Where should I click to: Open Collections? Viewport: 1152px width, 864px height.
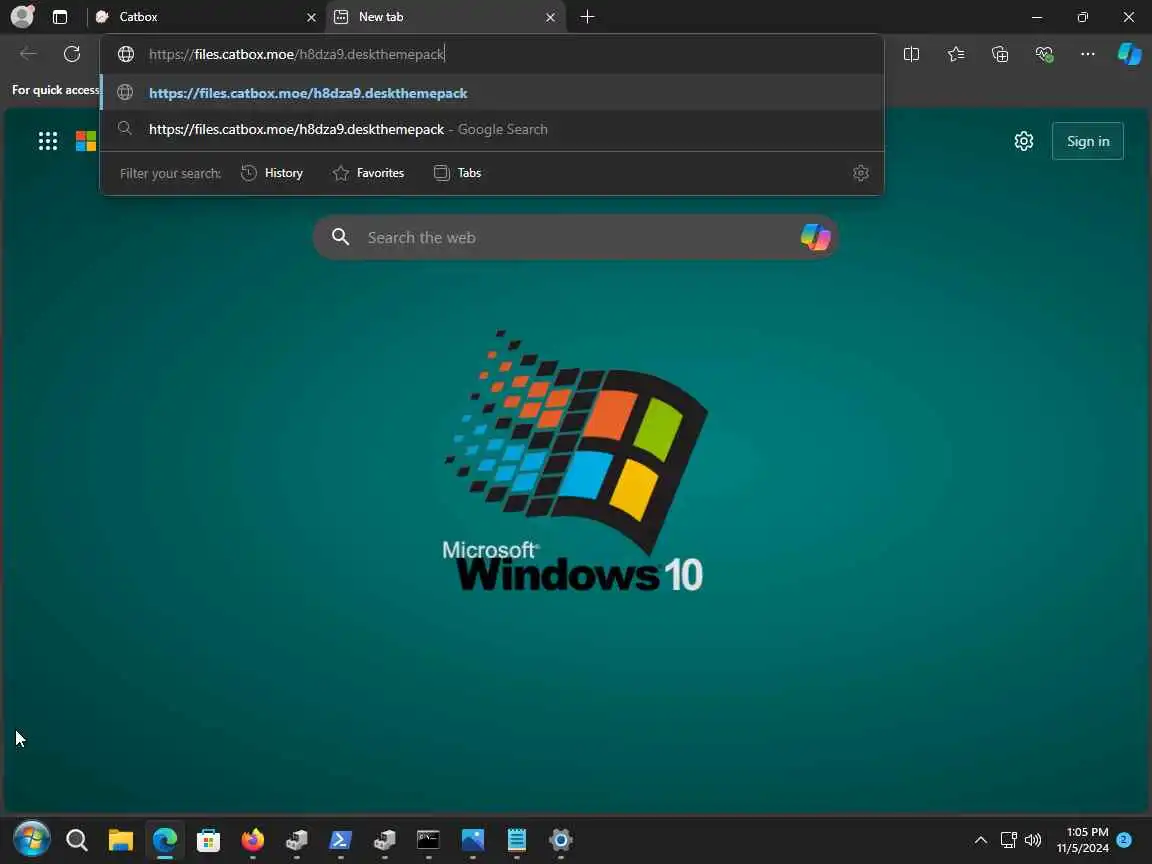click(x=1000, y=54)
